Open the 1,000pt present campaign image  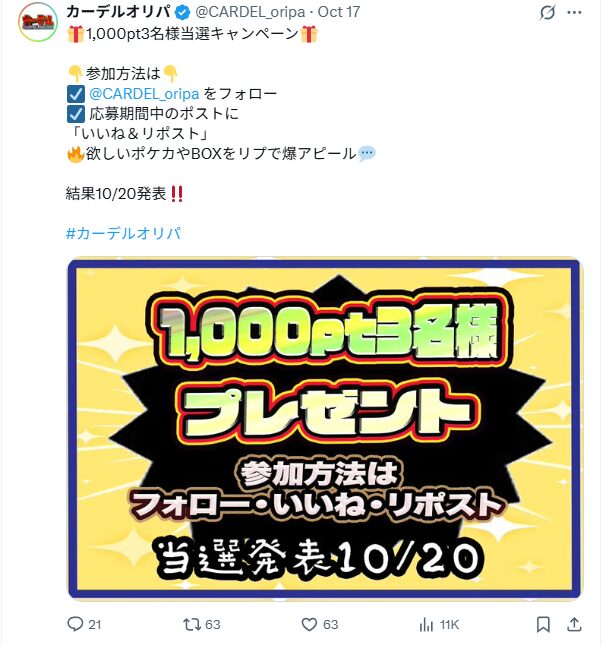[x=324, y=428]
